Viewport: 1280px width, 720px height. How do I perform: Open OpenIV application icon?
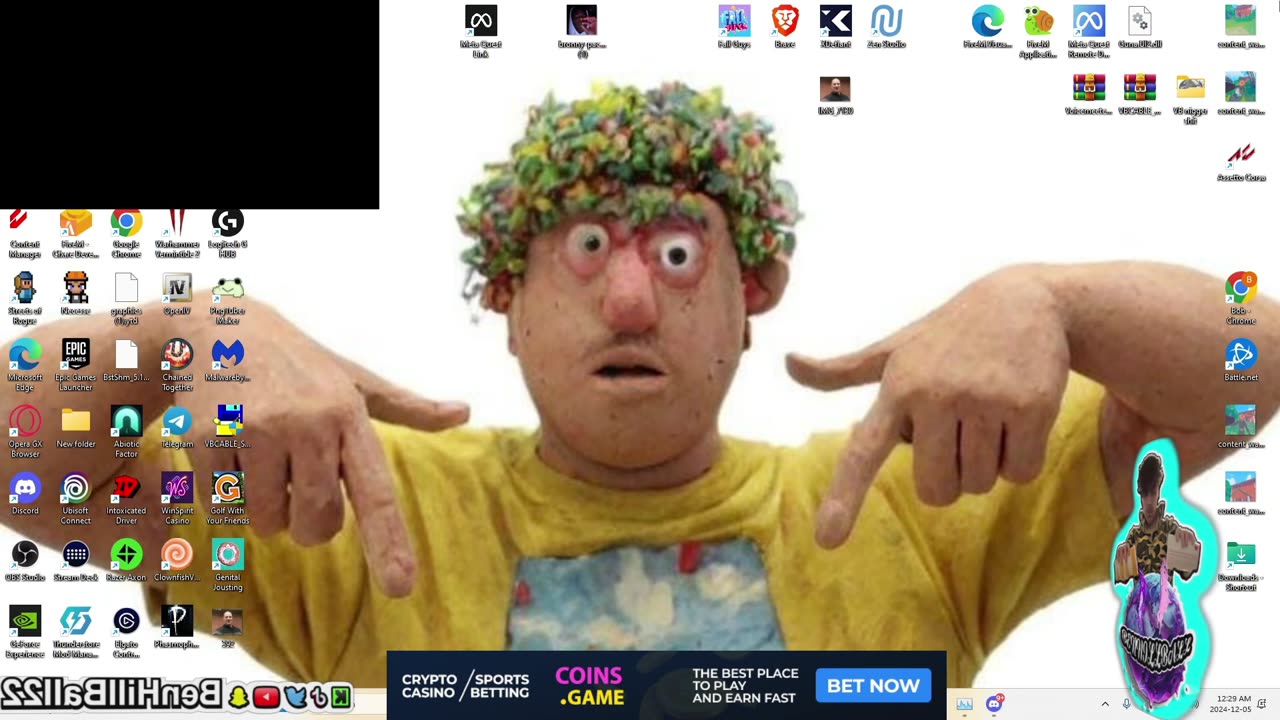click(177, 294)
